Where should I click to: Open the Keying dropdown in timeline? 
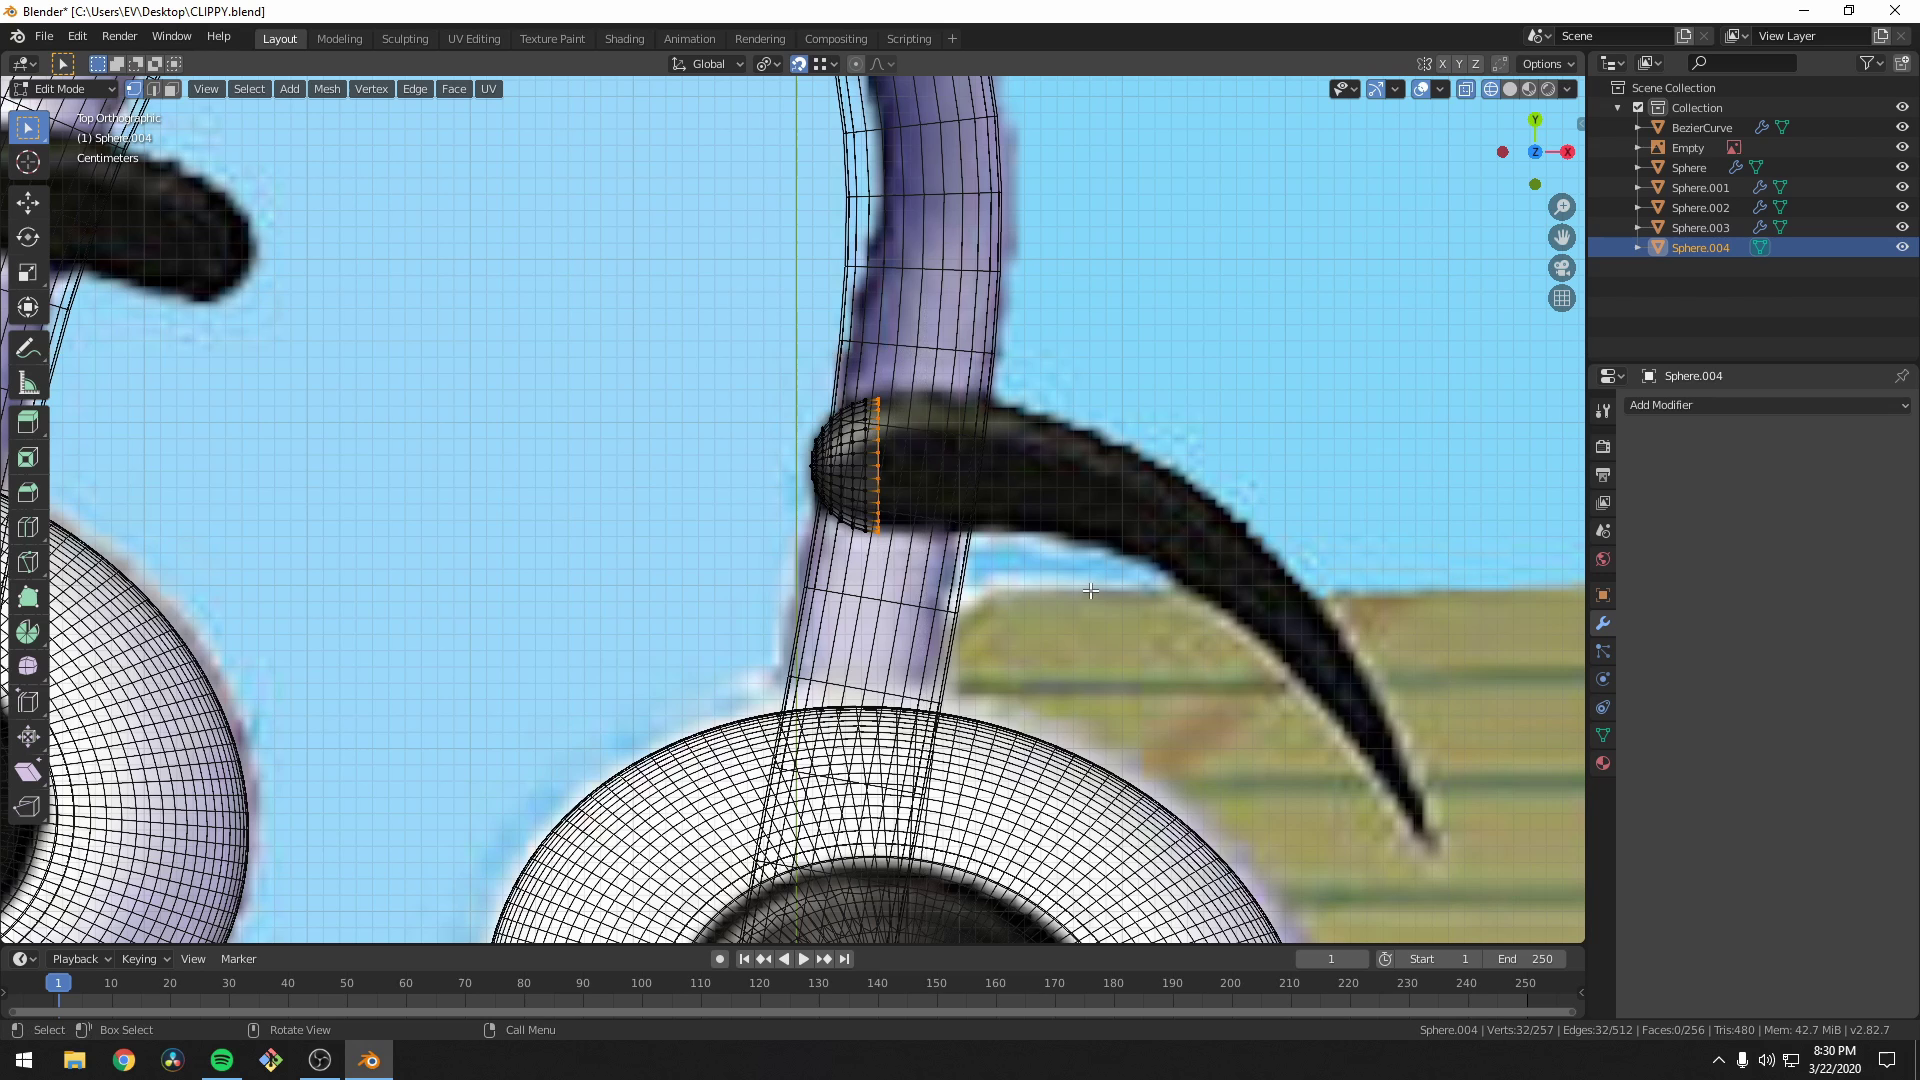click(145, 958)
